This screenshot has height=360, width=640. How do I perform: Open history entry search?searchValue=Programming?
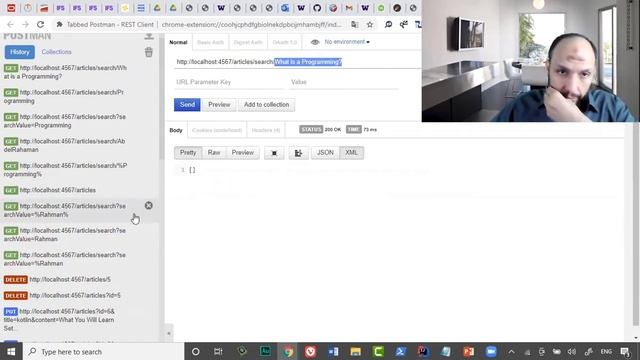(65, 121)
